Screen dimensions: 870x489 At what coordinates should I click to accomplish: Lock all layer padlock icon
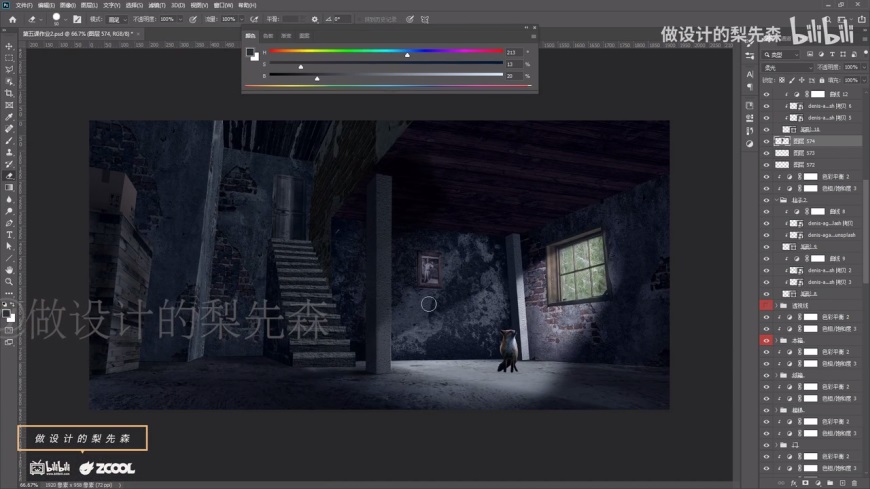tap(822, 80)
